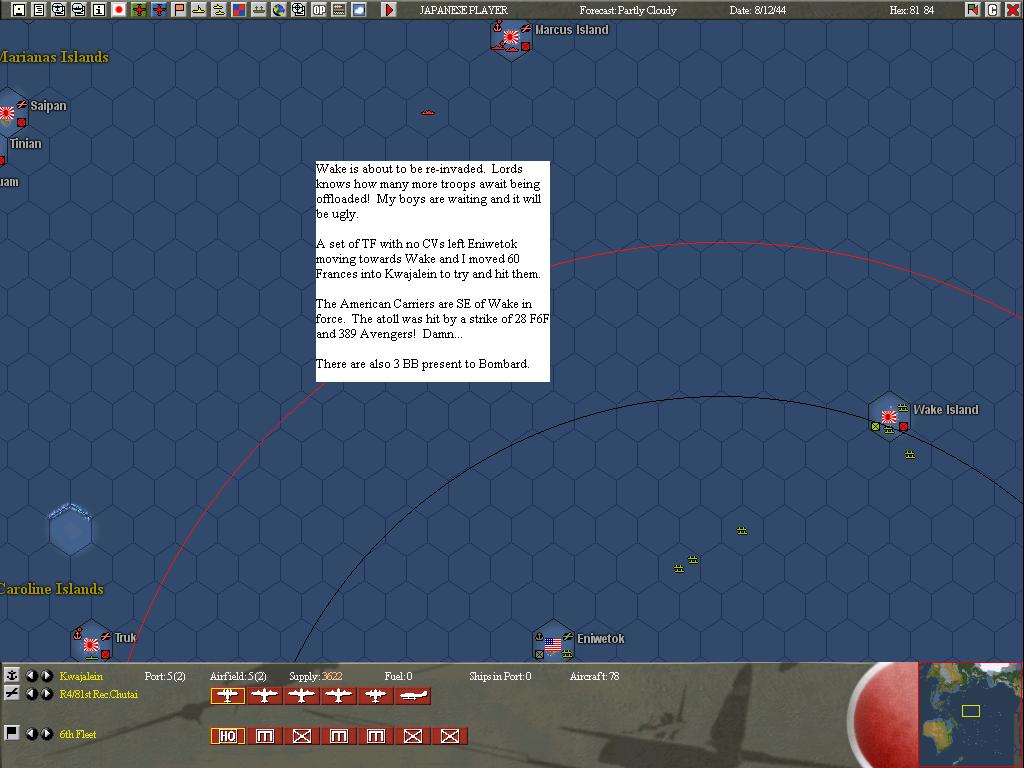Click the Aircraft: 78 readout
Image resolution: width=1024 pixels, height=768 pixels.
coord(594,676)
